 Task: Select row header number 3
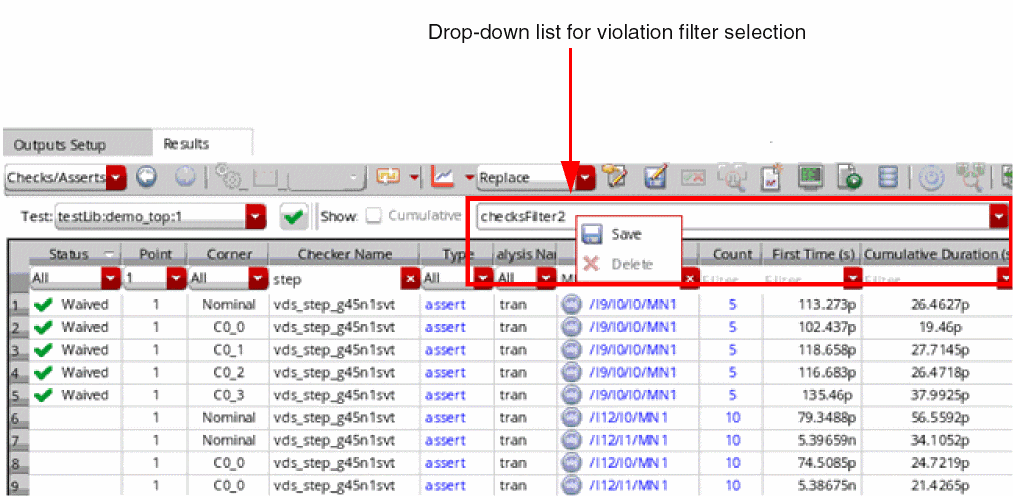pos(17,350)
